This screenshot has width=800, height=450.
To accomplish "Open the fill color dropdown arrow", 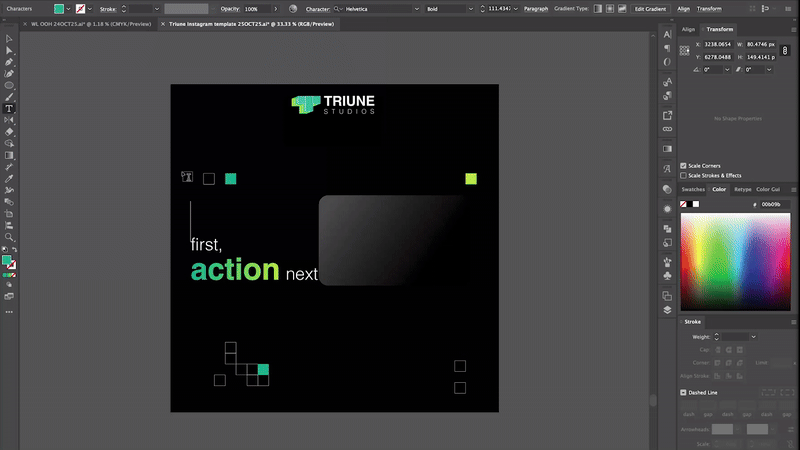I will [x=68, y=9].
